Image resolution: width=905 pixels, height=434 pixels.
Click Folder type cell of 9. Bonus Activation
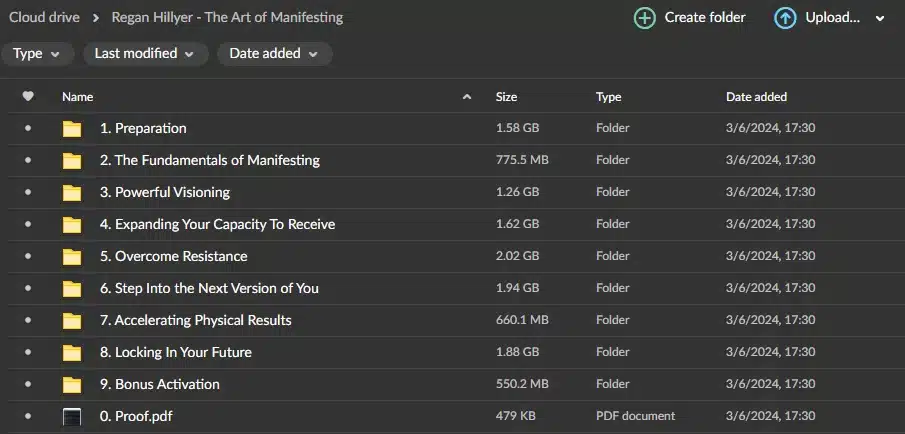point(612,384)
